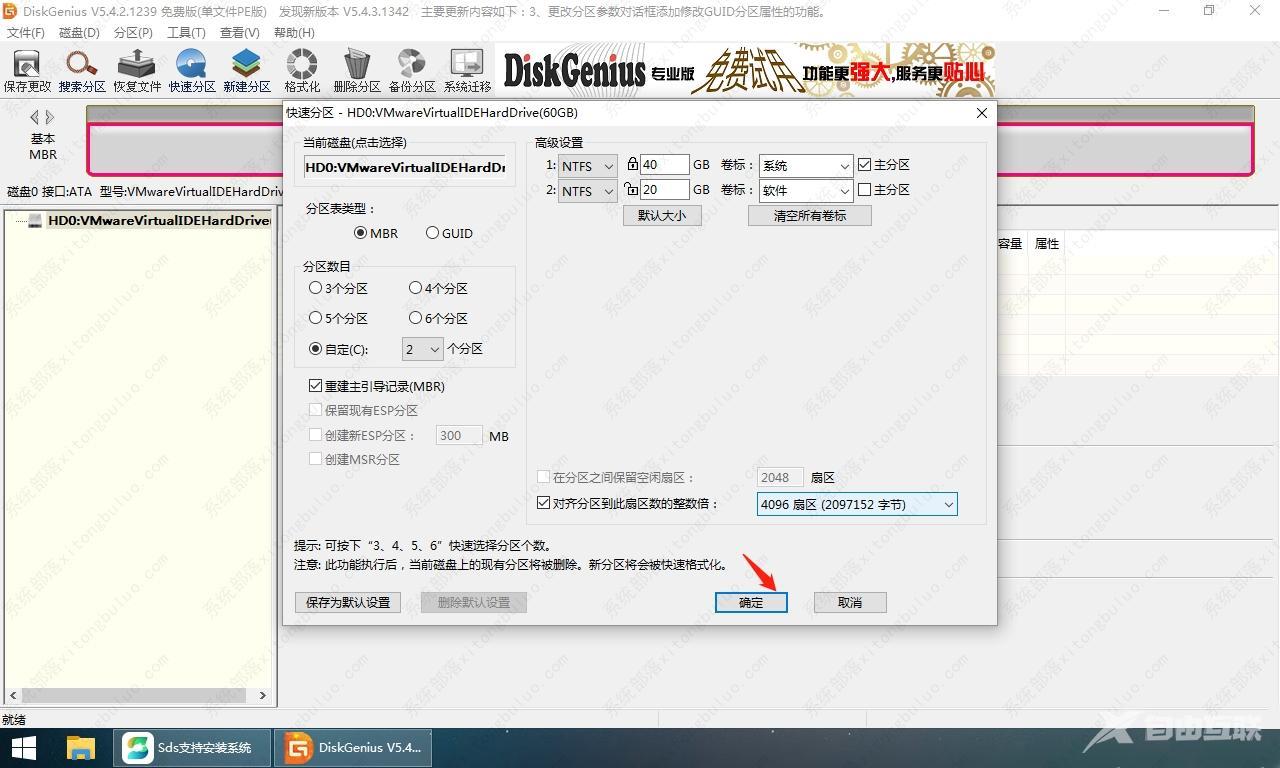Image resolution: width=1280 pixels, height=768 pixels.
Task: Open the 查看(V) menu
Action: (239, 32)
